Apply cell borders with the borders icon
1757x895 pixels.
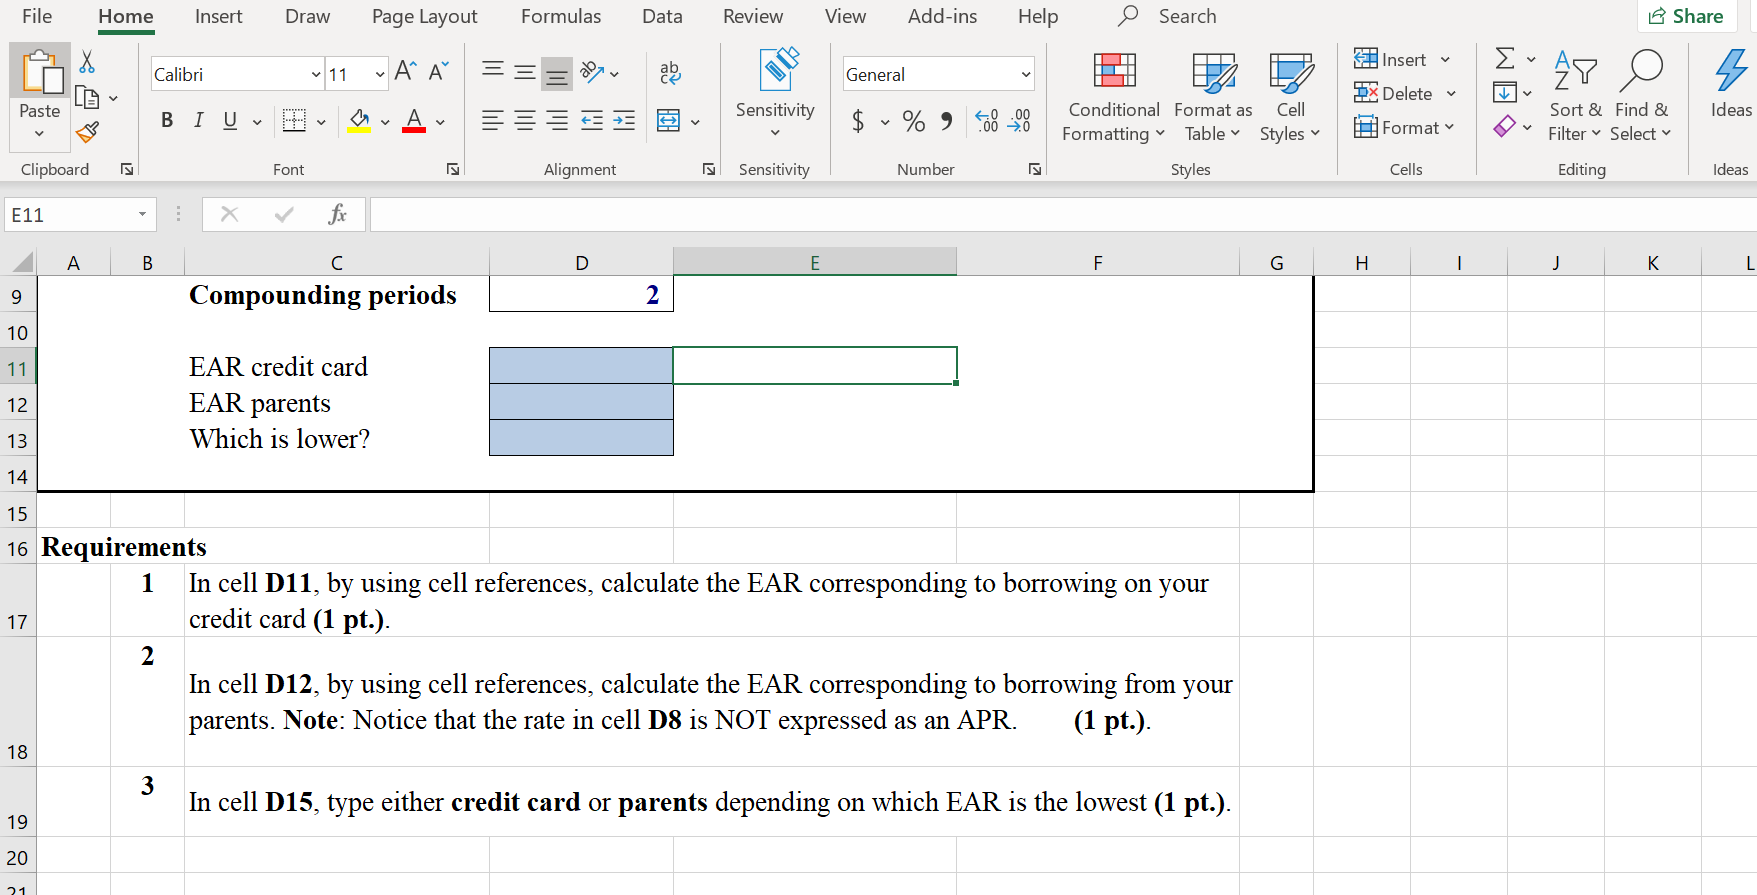tap(294, 121)
